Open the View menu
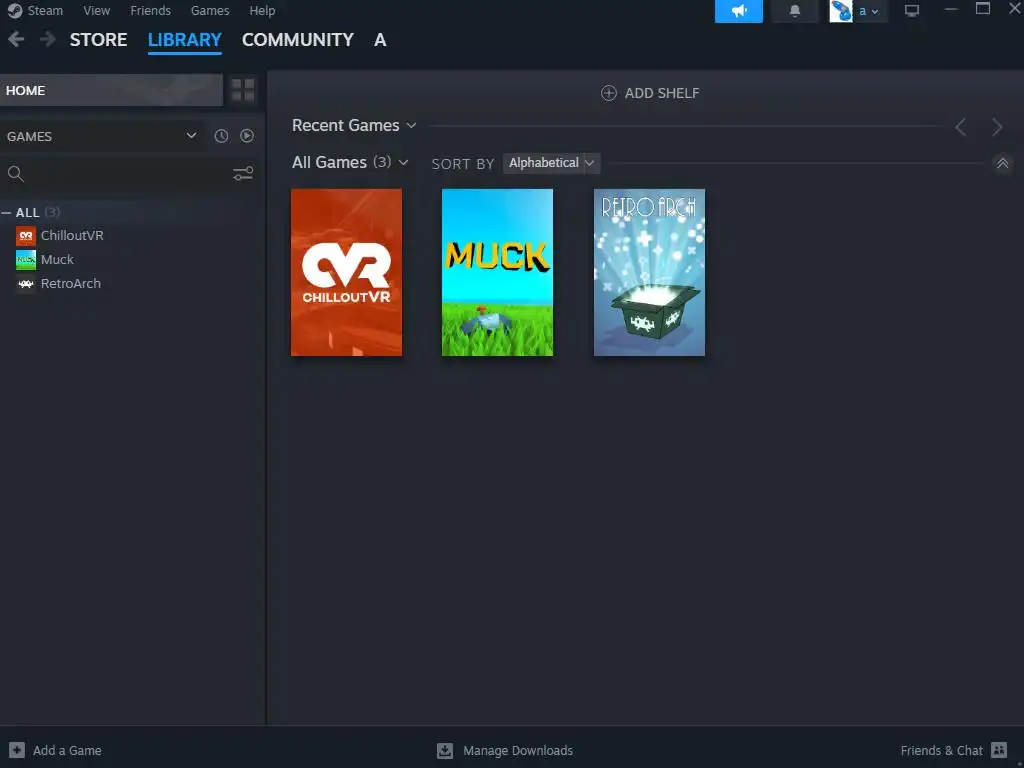This screenshot has height=768, width=1024. 97,10
